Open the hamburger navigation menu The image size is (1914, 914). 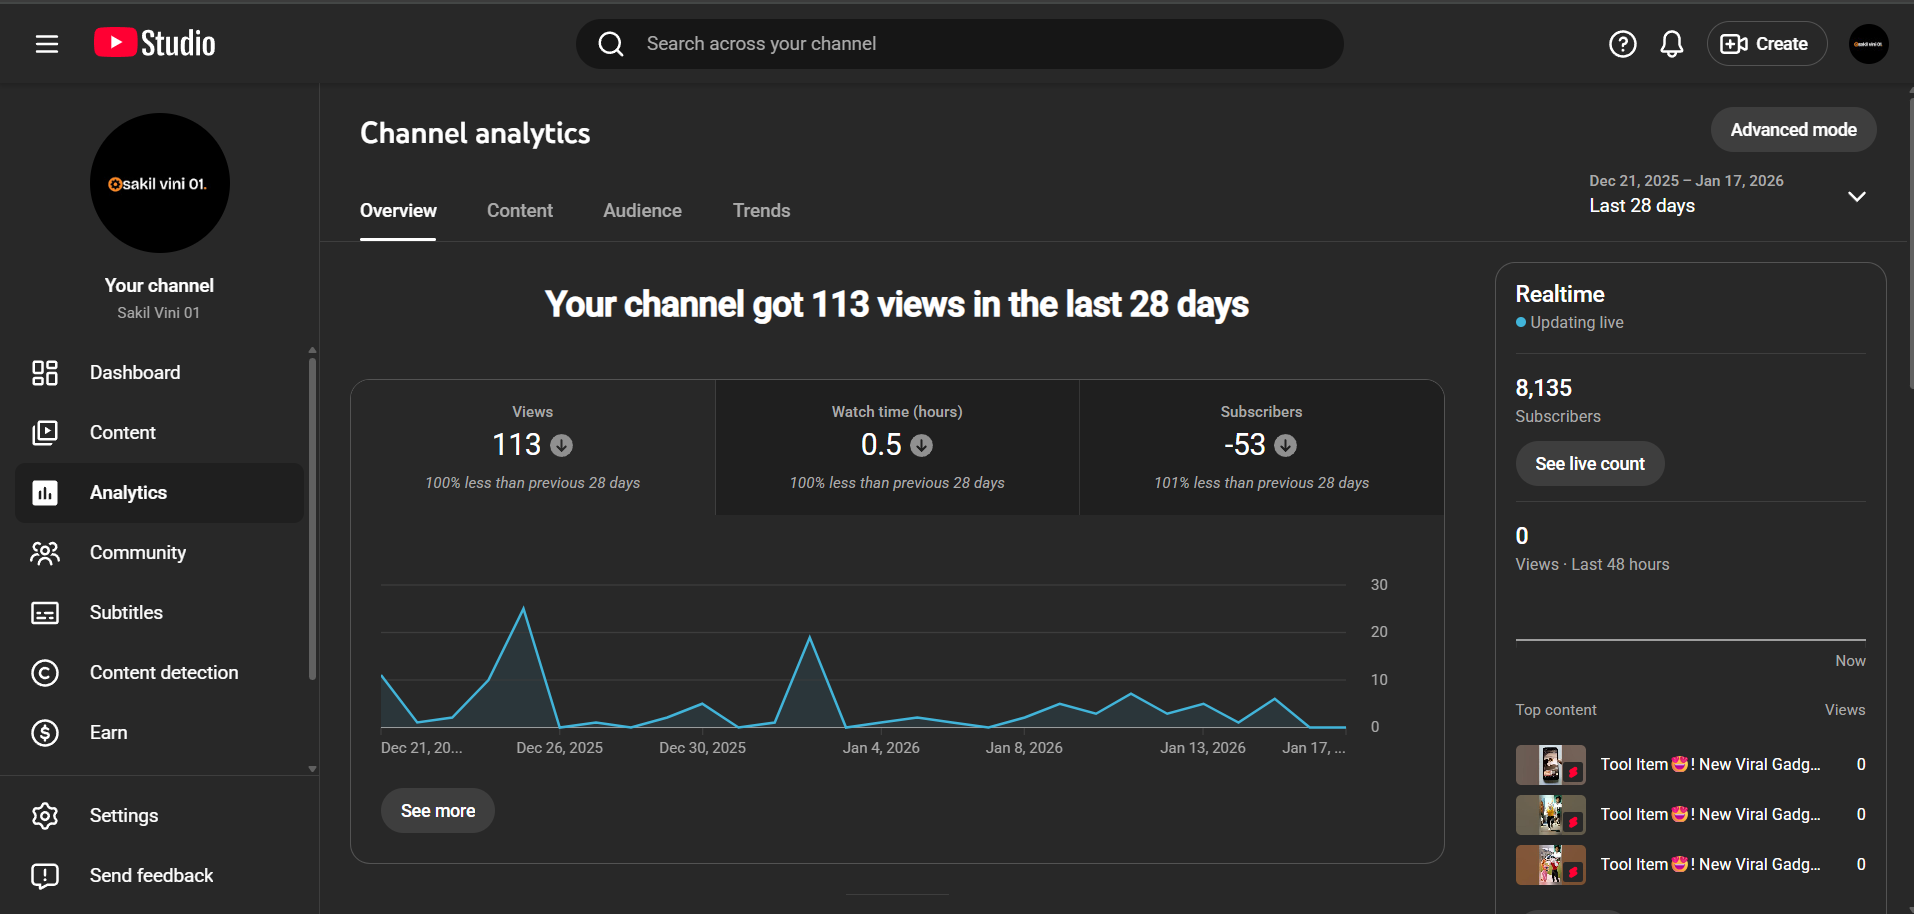(47, 44)
